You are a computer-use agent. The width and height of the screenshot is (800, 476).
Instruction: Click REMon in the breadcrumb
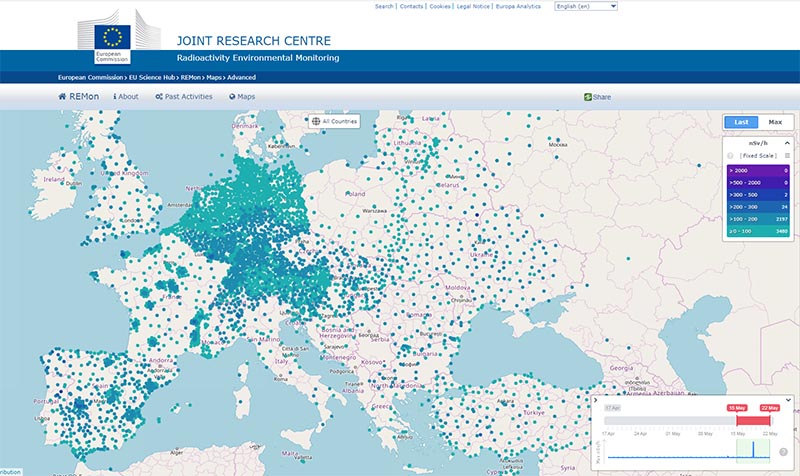click(191, 78)
